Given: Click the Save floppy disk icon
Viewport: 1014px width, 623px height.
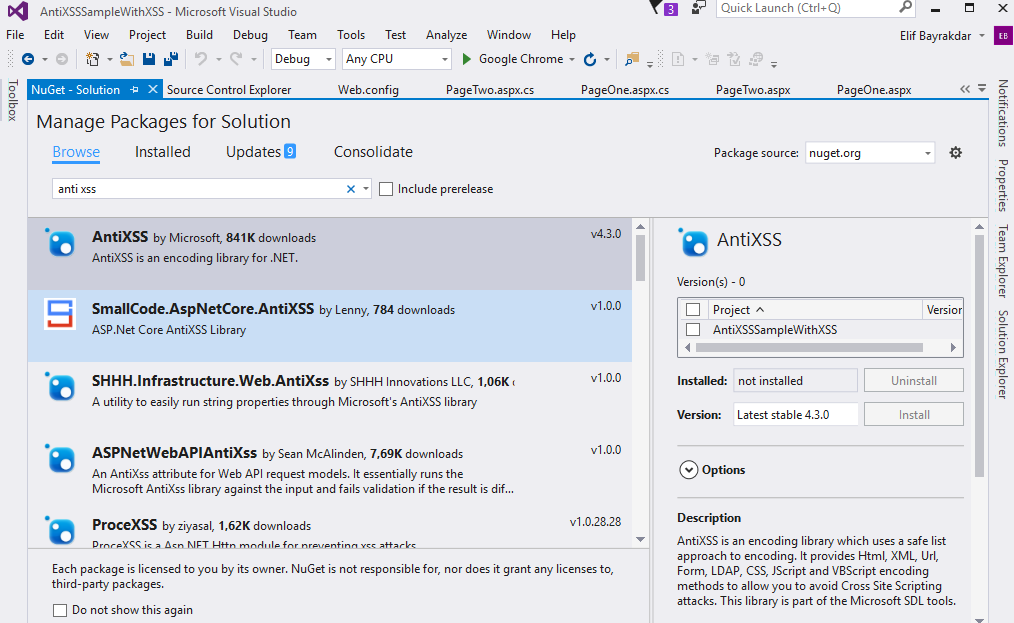Looking at the screenshot, I should pos(149,59).
